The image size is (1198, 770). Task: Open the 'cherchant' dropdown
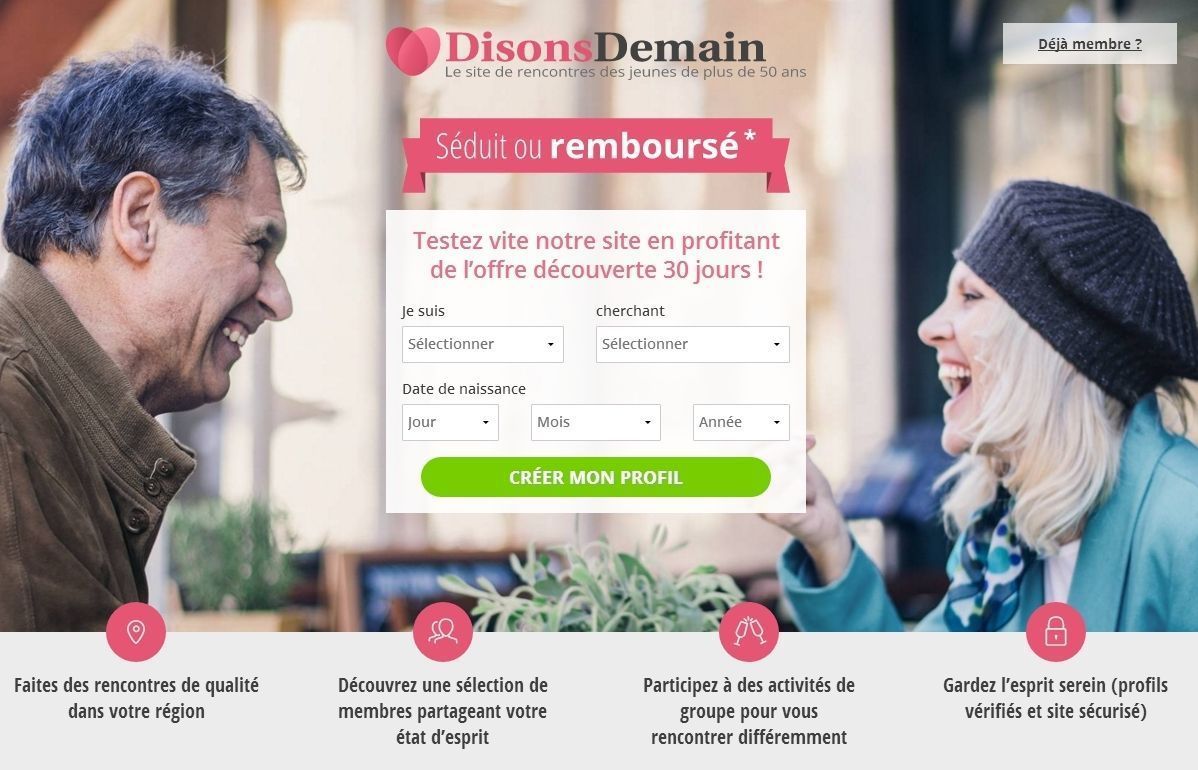coord(693,345)
